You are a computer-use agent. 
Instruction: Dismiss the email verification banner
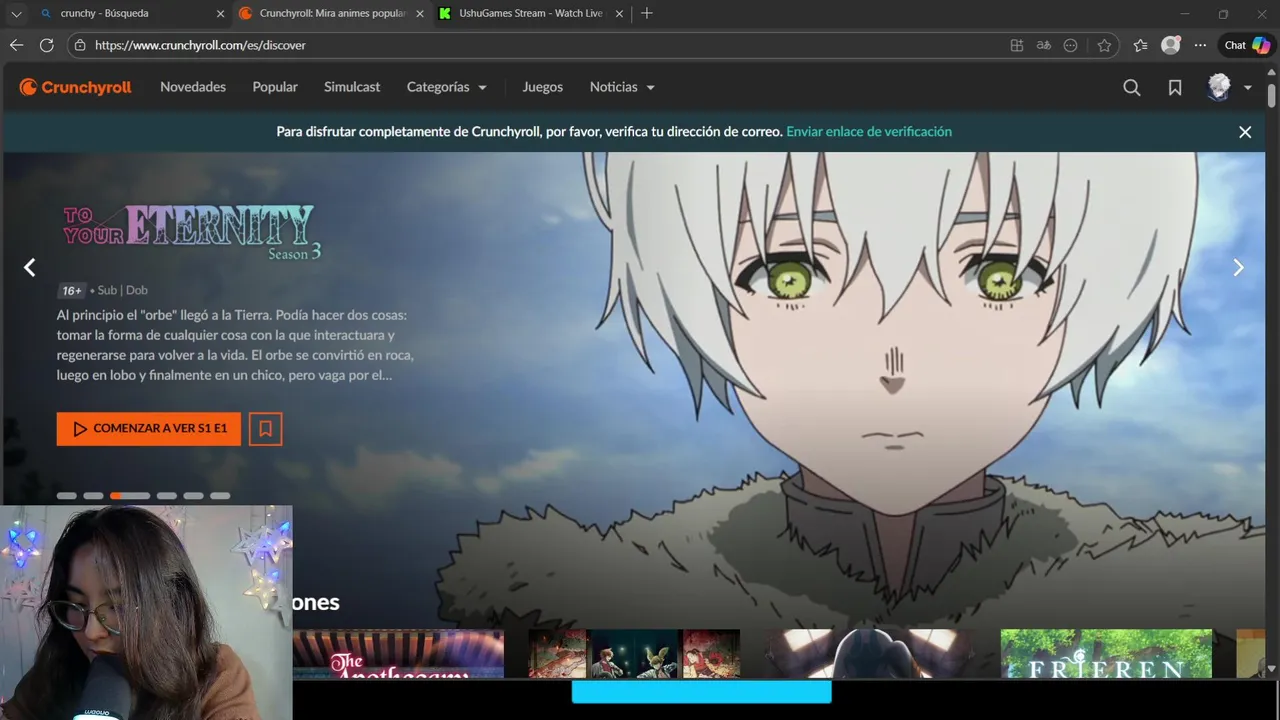[1245, 132]
